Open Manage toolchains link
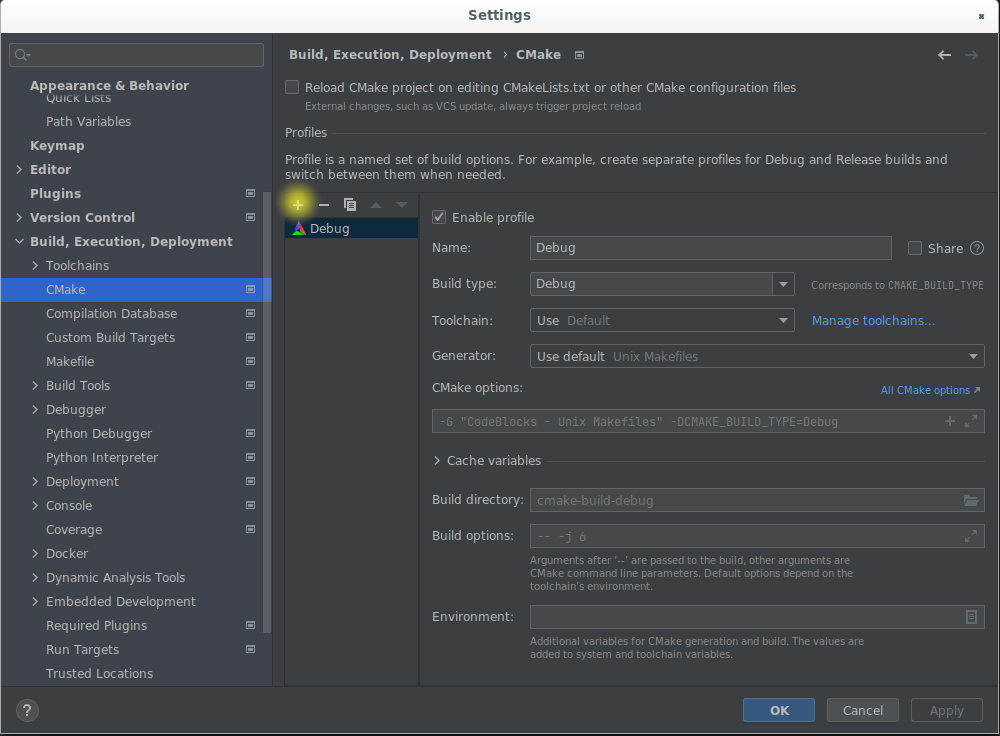The width and height of the screenshot is (1000, 736). coord(873,320)
